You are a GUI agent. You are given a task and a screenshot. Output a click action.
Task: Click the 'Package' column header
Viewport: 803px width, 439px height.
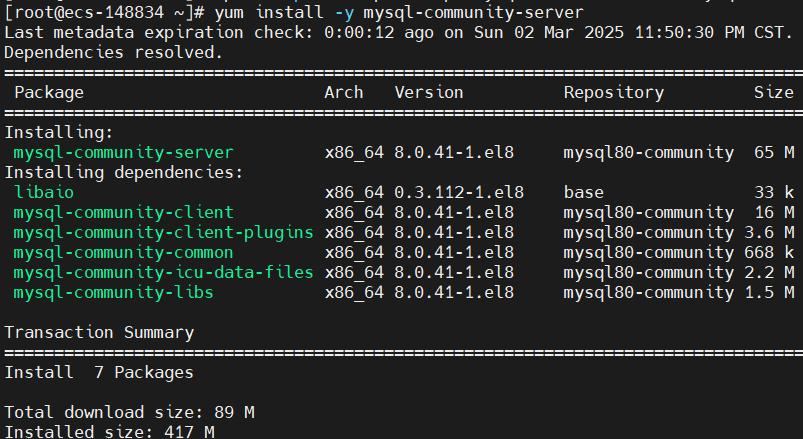point(49,93)
